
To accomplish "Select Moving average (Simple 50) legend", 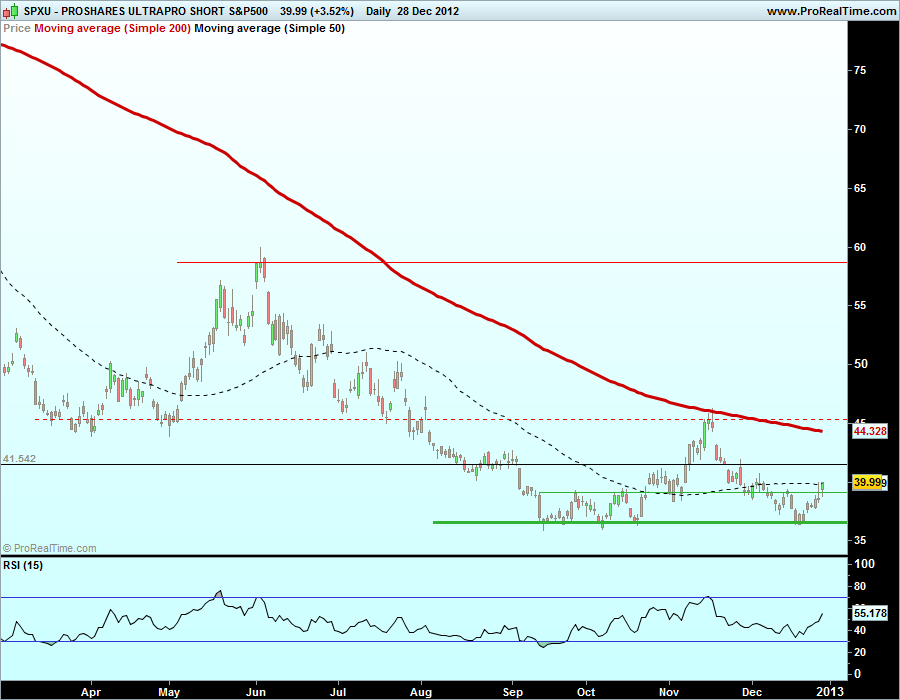I will [270, 28].
